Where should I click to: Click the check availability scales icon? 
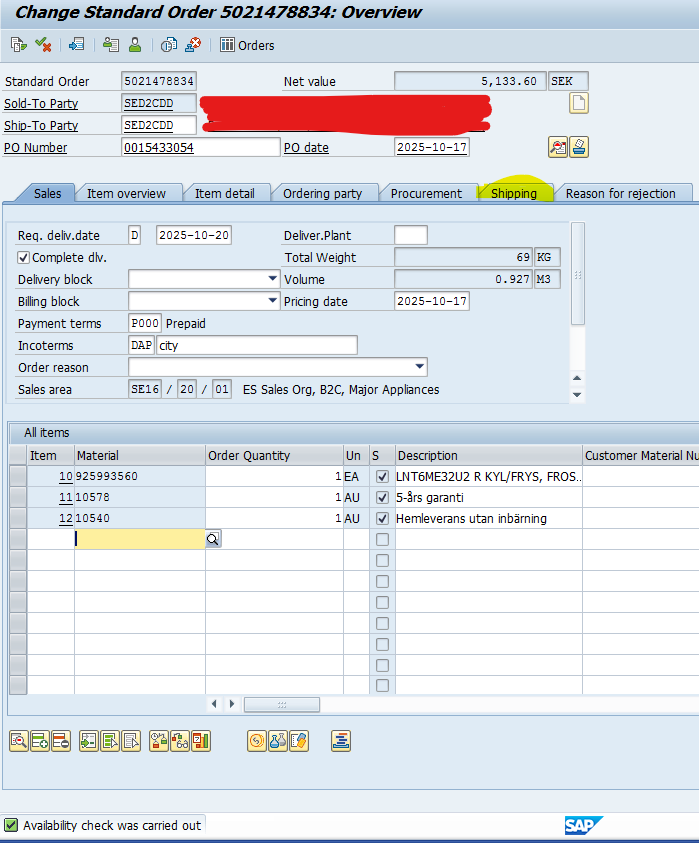[x=159, y=741]
